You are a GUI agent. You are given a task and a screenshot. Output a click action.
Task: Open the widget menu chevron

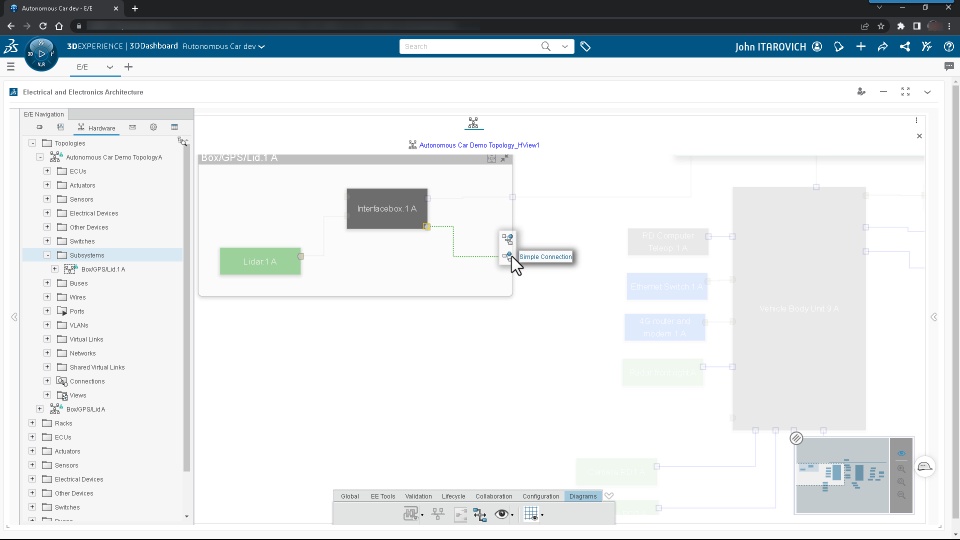click(928, 92)
